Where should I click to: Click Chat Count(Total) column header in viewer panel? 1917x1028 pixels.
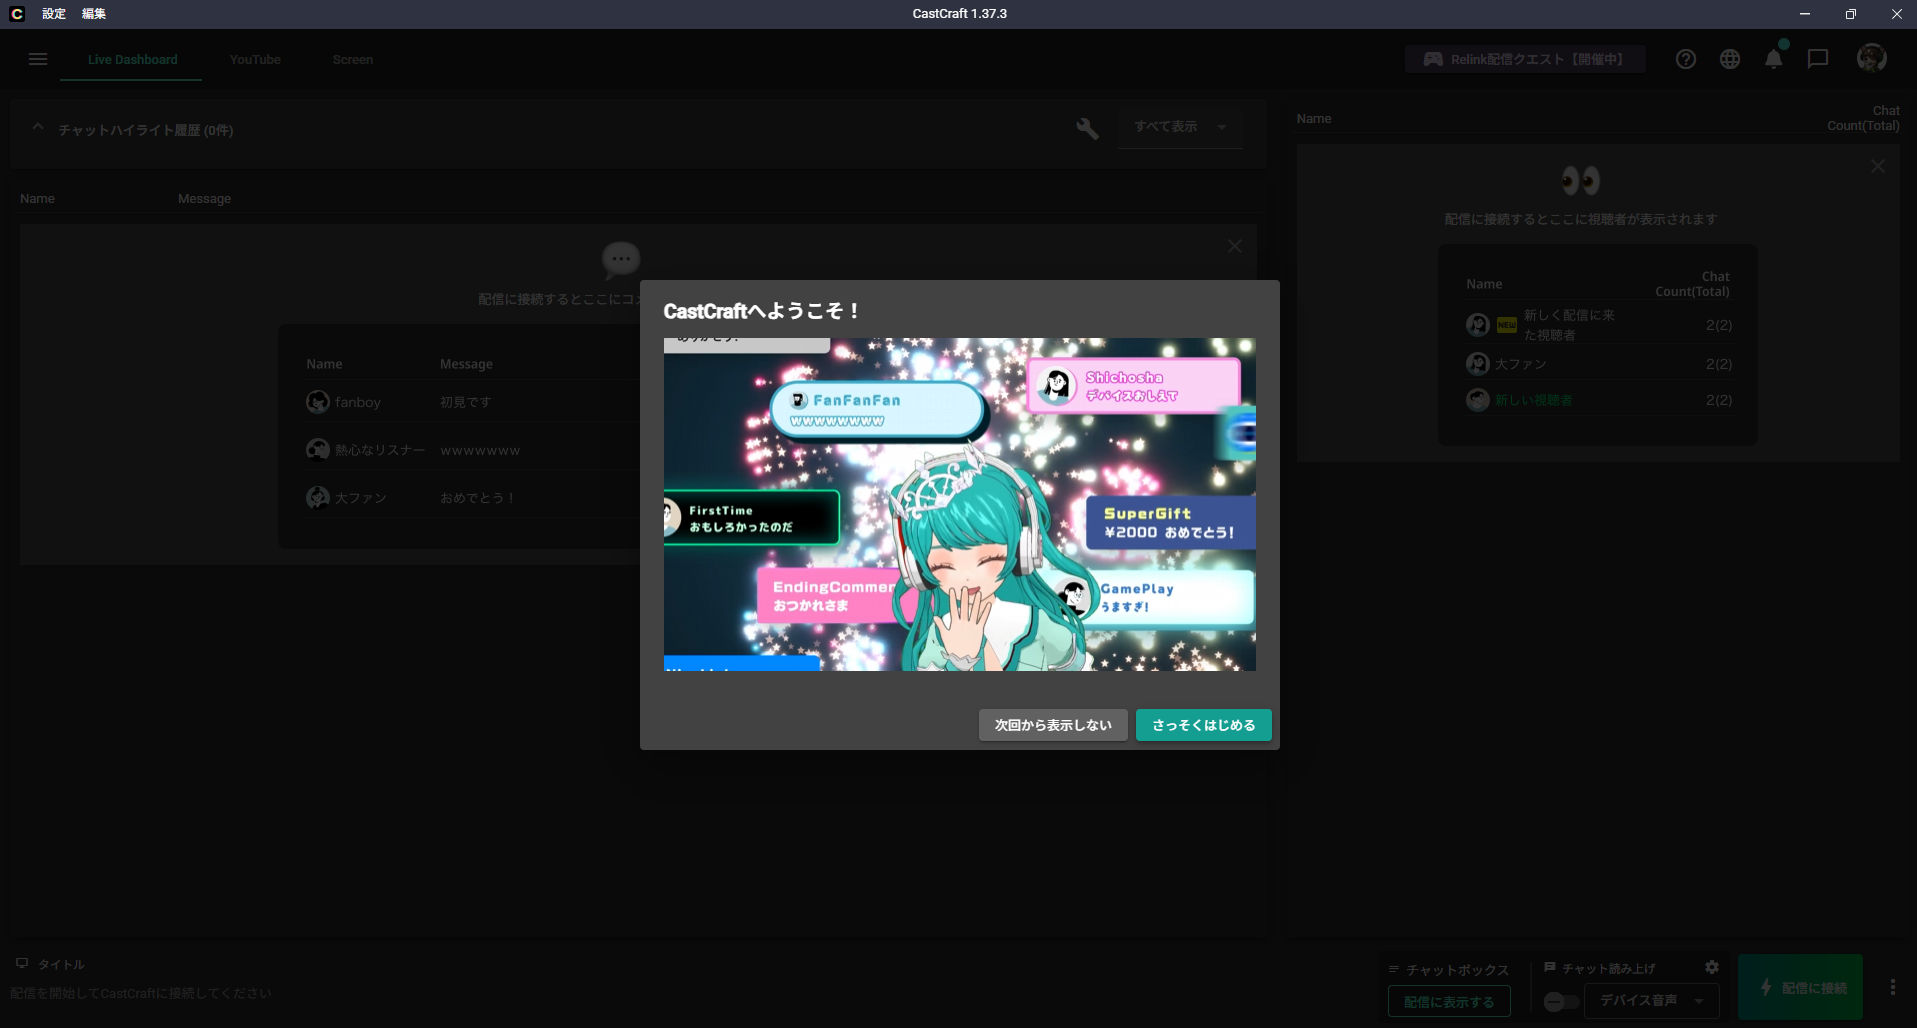click(x=1863, y=118)
